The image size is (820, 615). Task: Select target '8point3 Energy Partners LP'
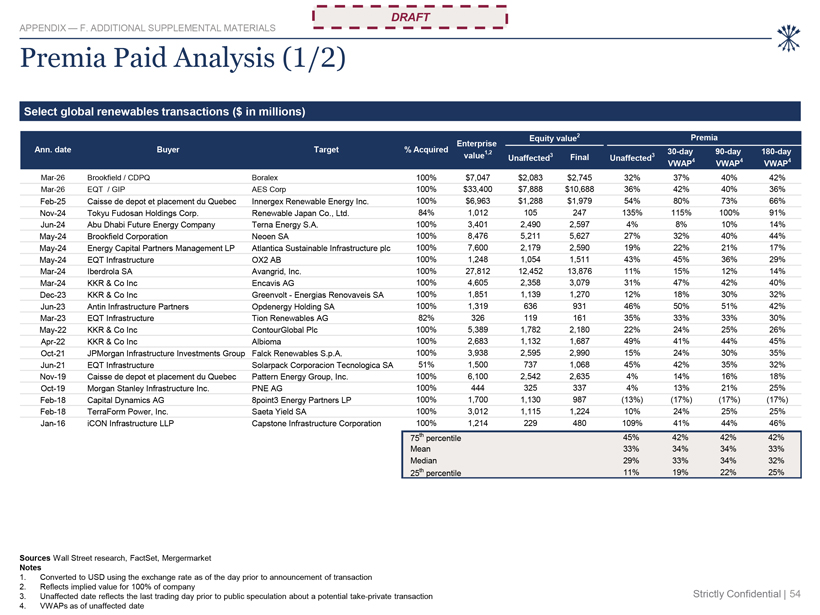[x=301, y=400]
